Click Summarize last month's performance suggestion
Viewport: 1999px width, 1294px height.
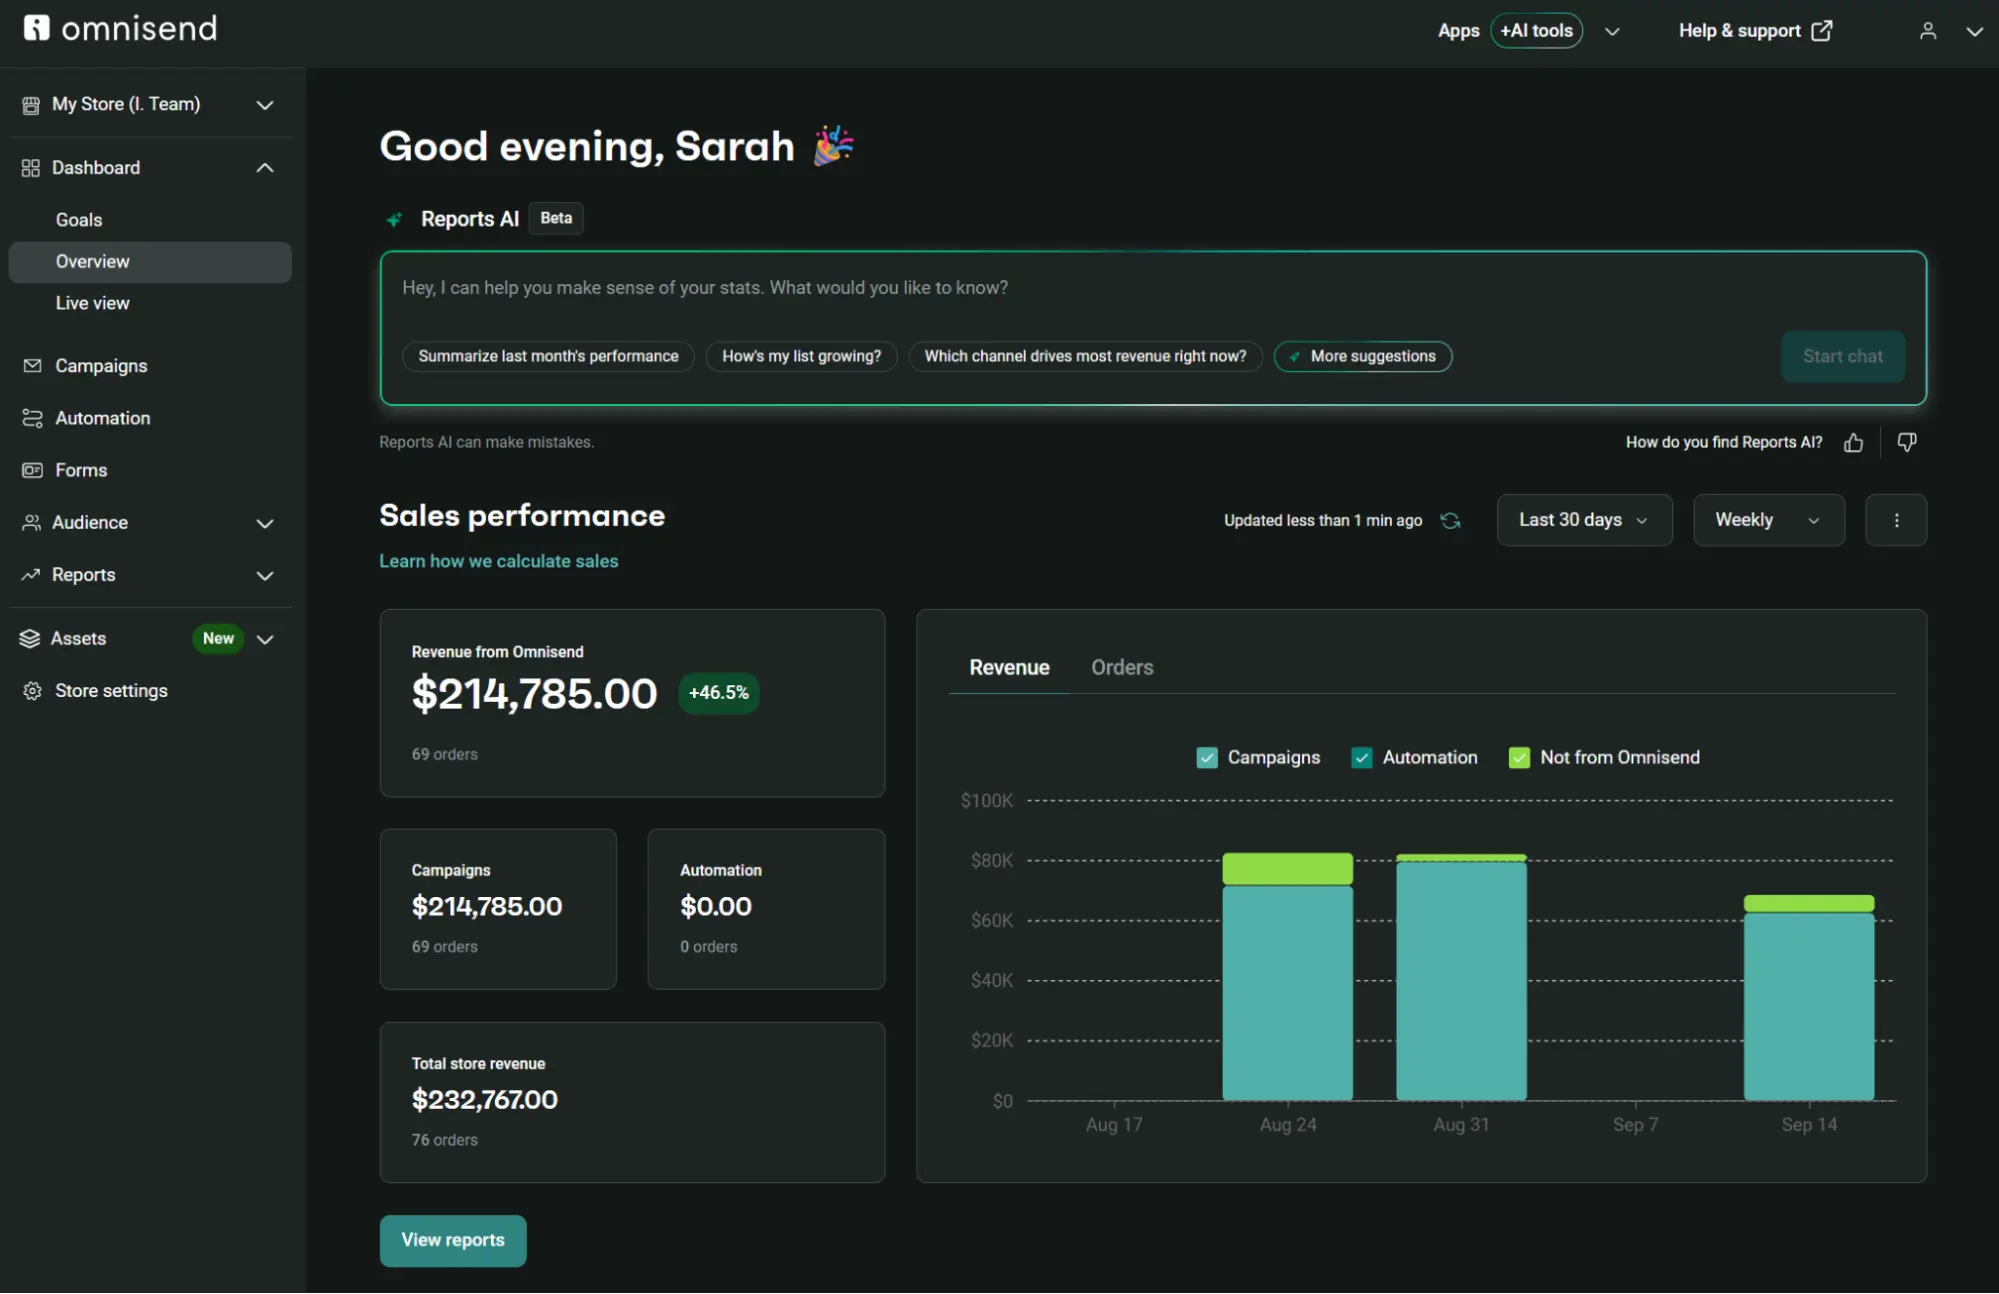(548, 356)
